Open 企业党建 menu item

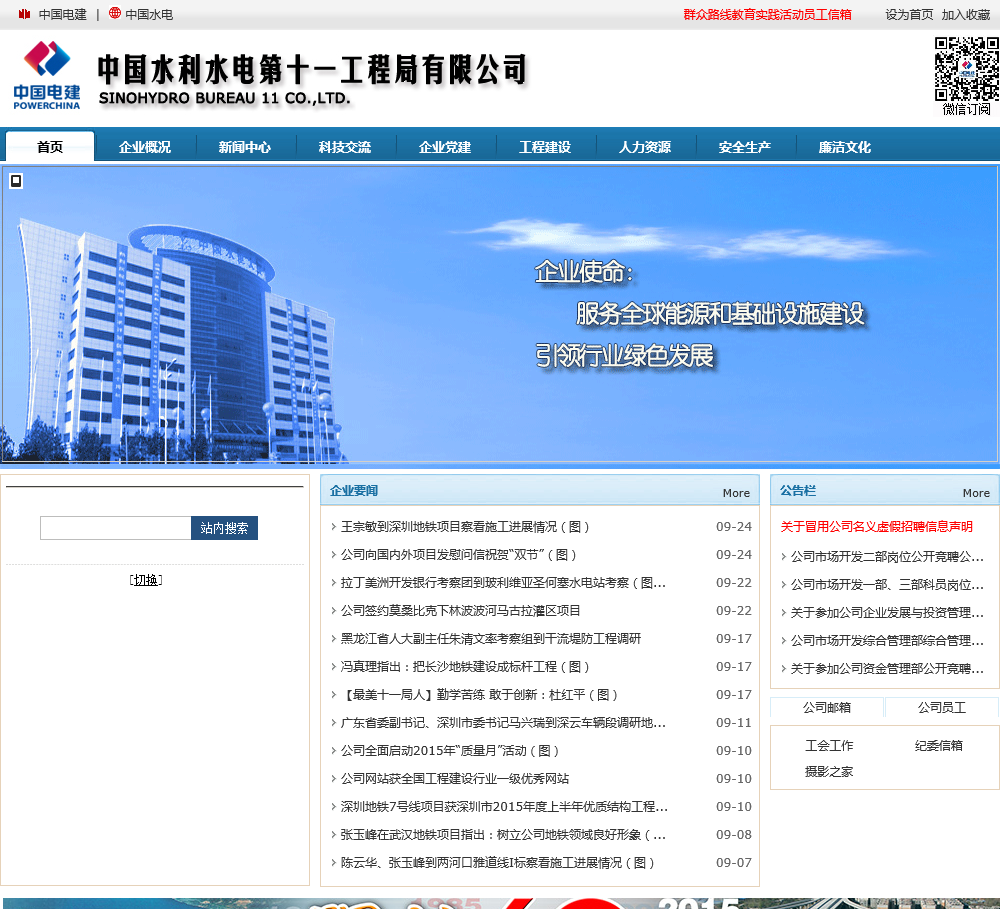click(x=445, y=147)
